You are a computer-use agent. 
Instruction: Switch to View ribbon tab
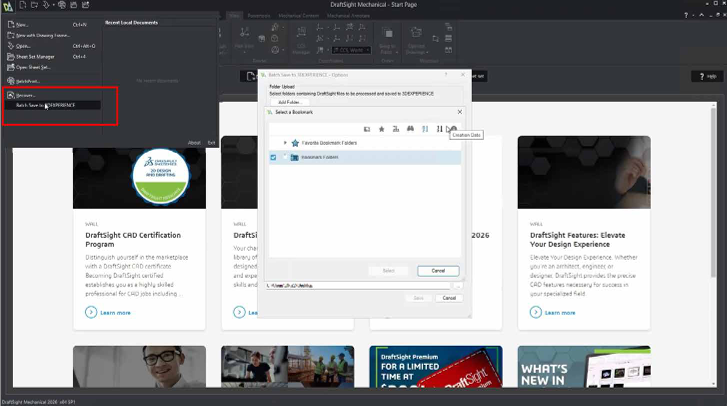point(235,16)
